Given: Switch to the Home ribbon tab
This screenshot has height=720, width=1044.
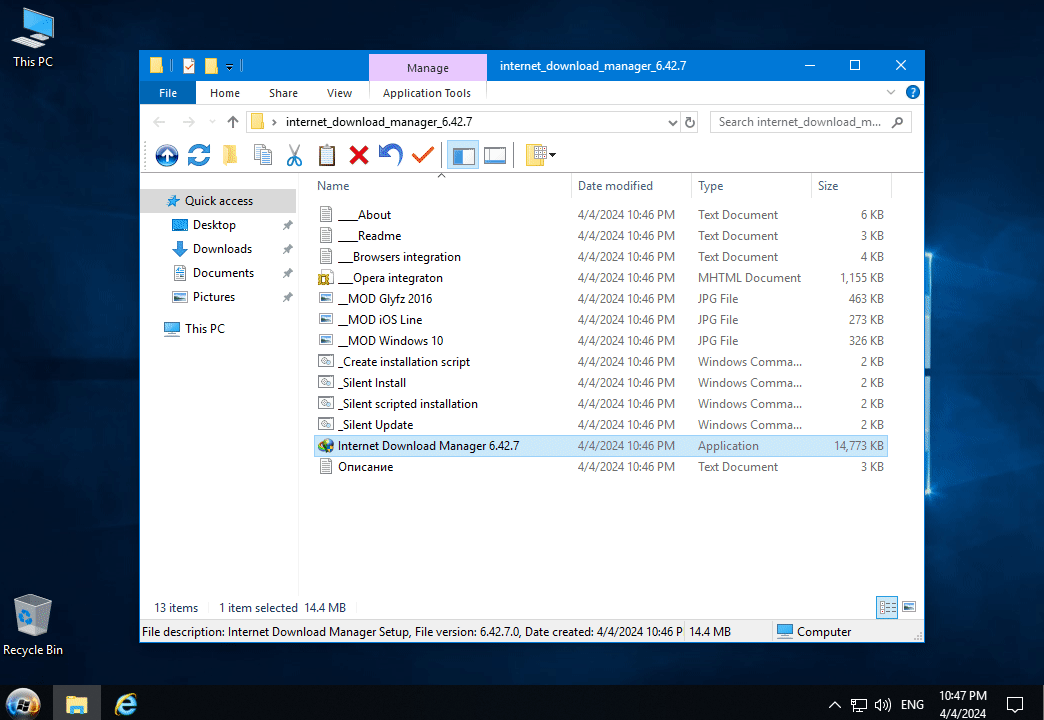Looking at the screenshot, I should click(224, 93).
